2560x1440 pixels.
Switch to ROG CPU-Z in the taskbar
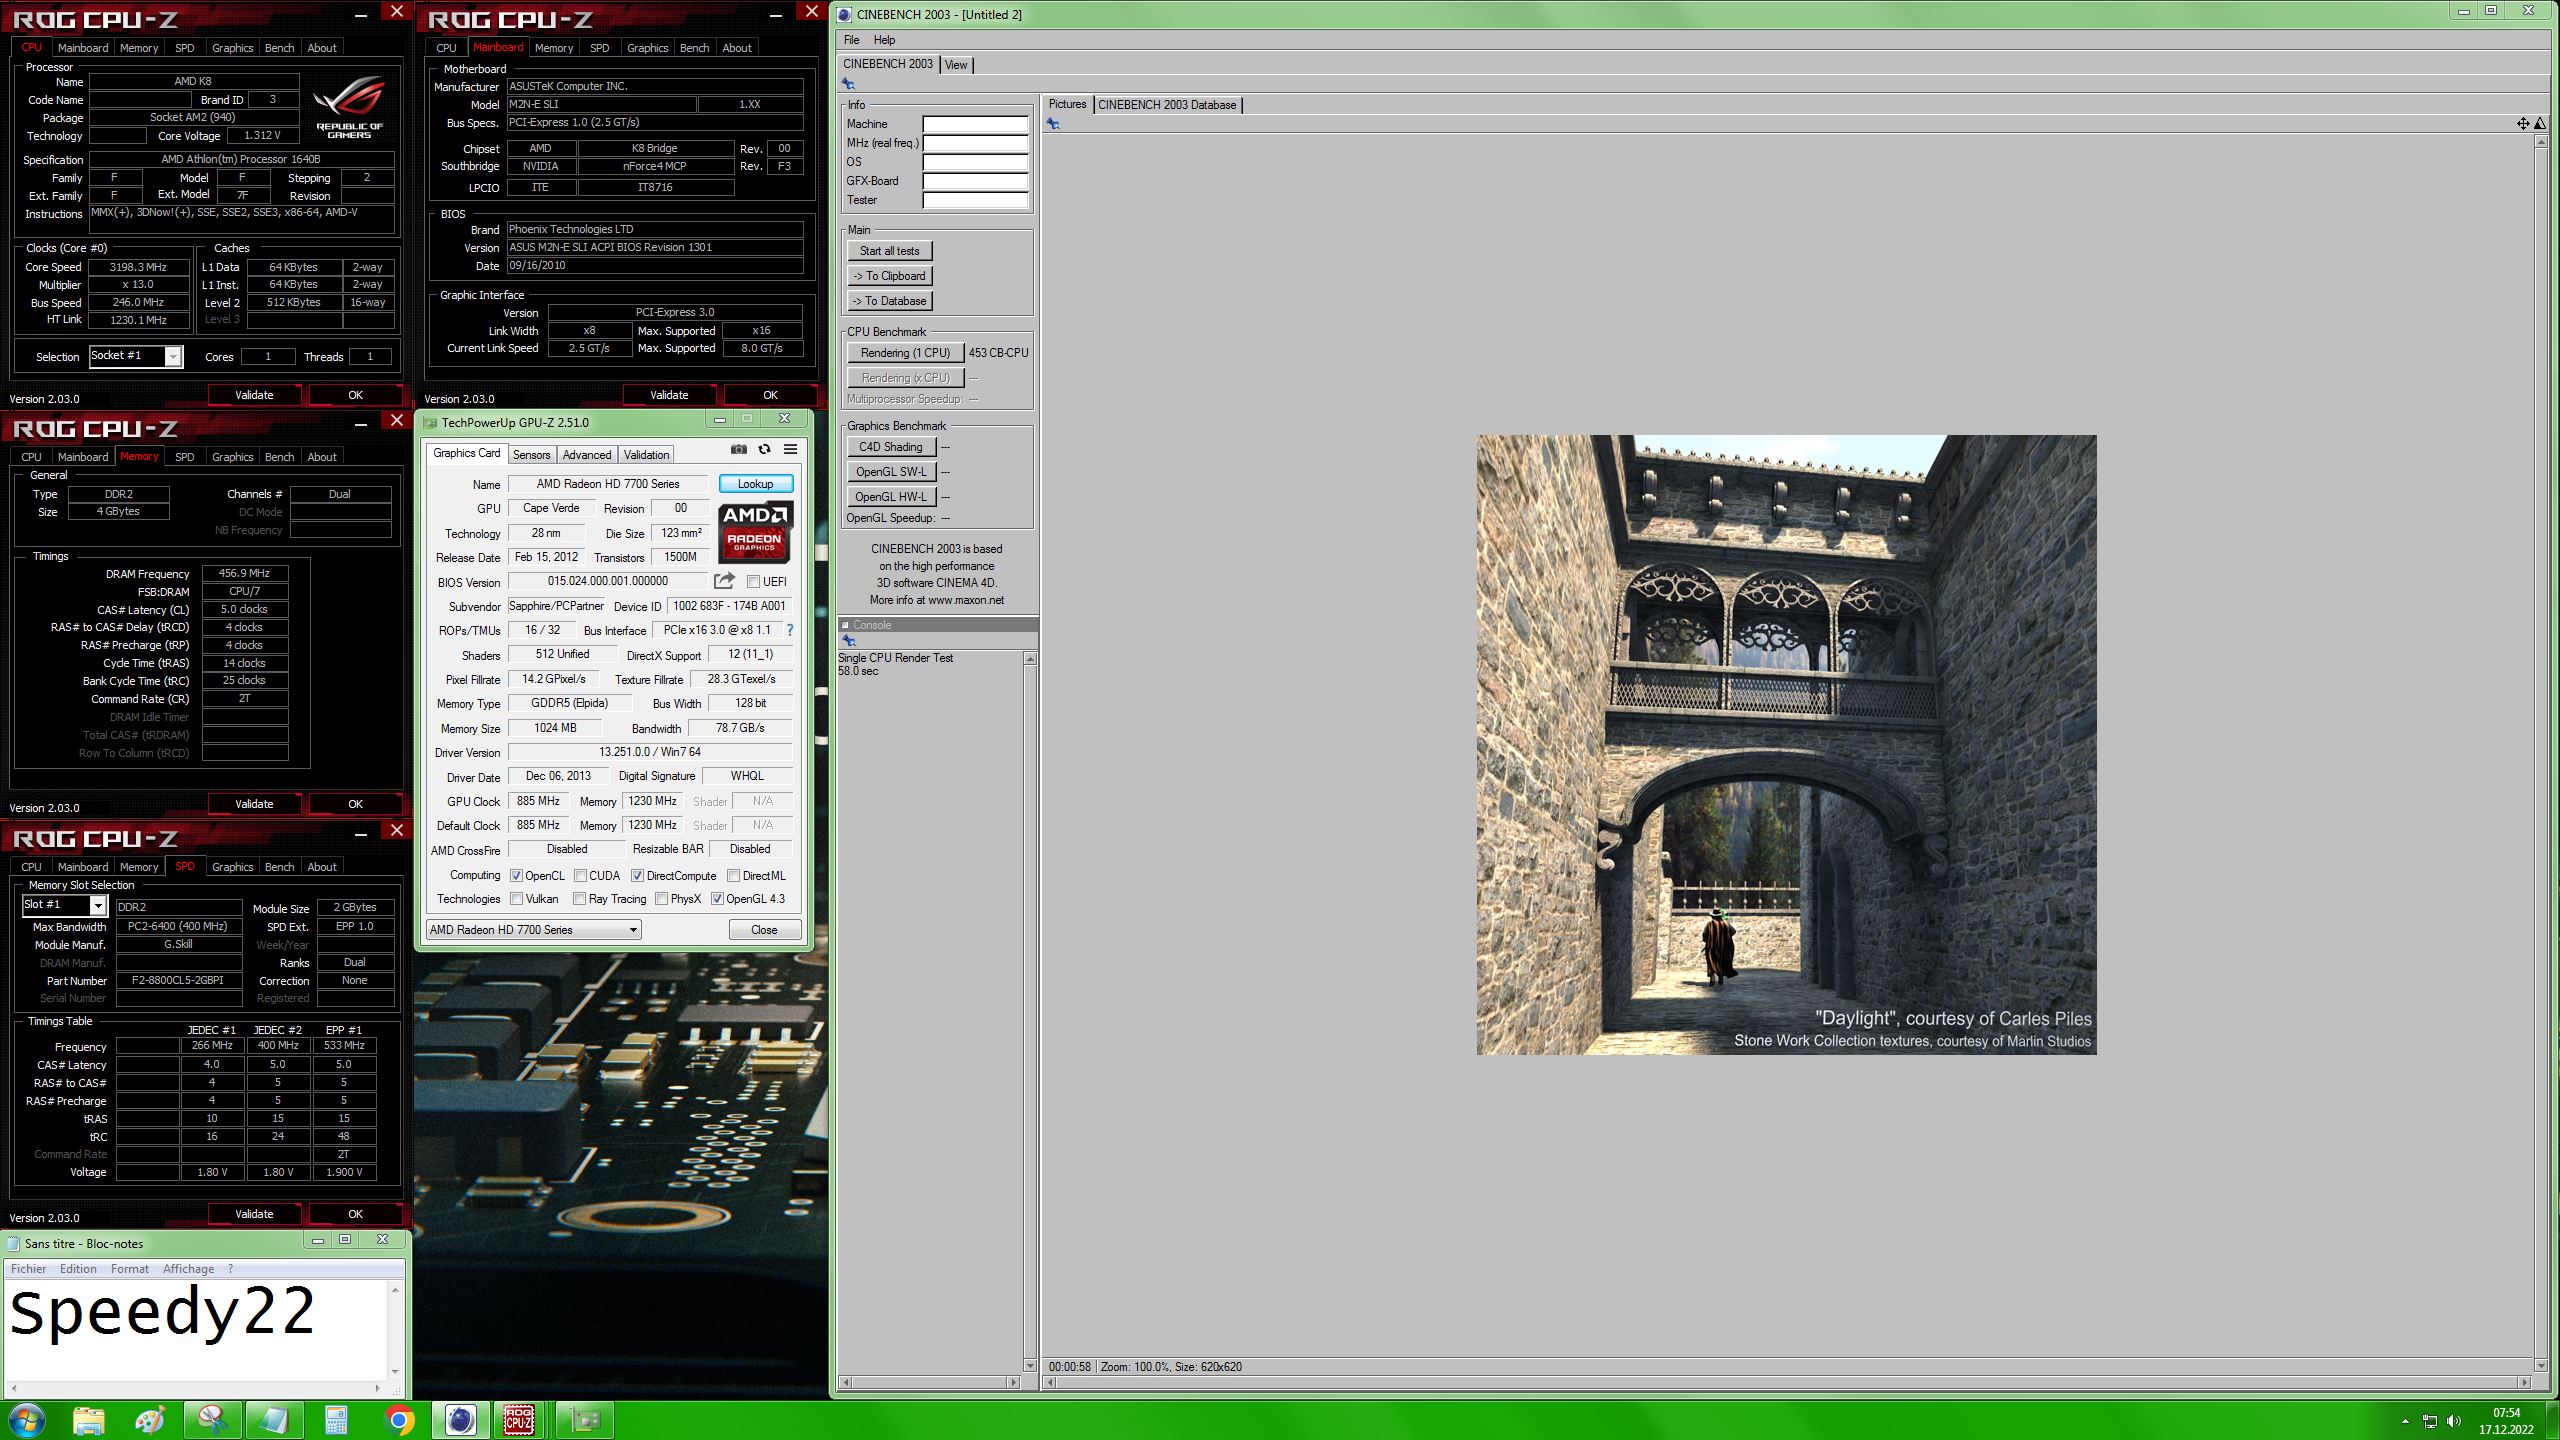(x=518, y=1420)
